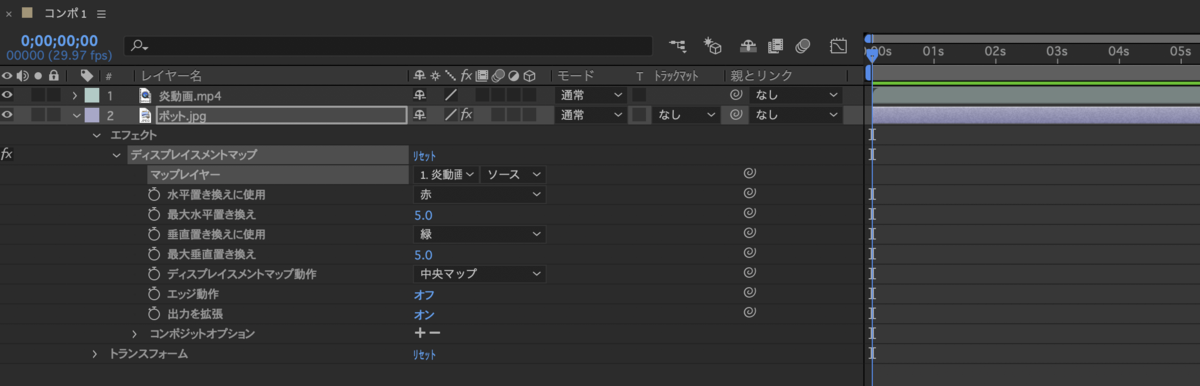Click the stopwatch for 出力を拡張

[154, 313]
